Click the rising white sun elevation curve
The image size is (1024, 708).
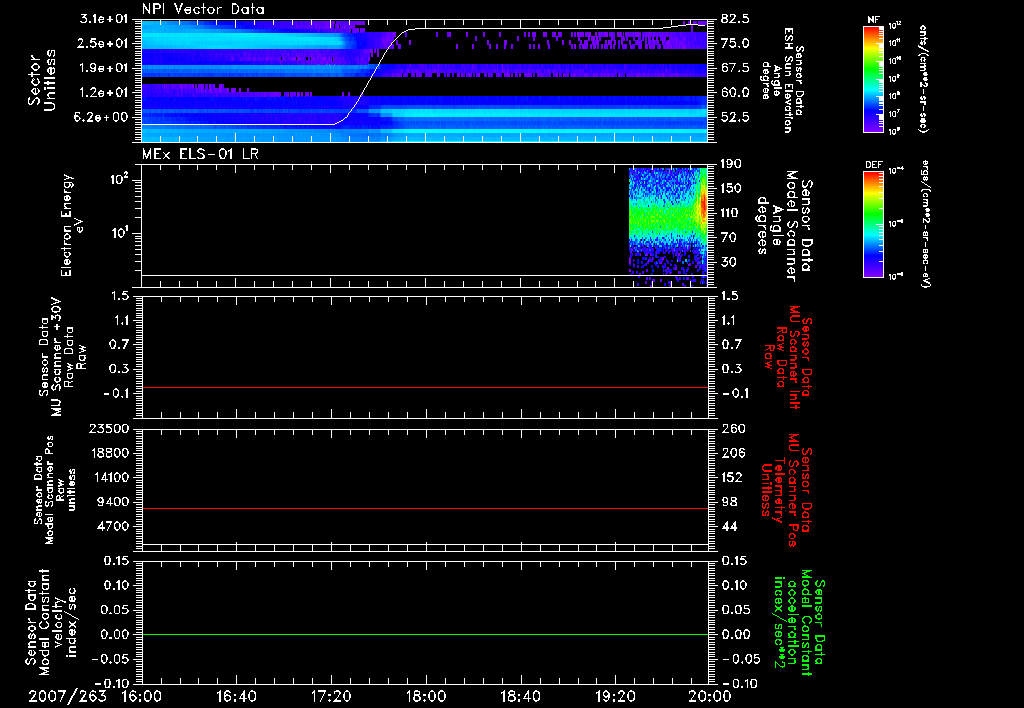[371, 77]
